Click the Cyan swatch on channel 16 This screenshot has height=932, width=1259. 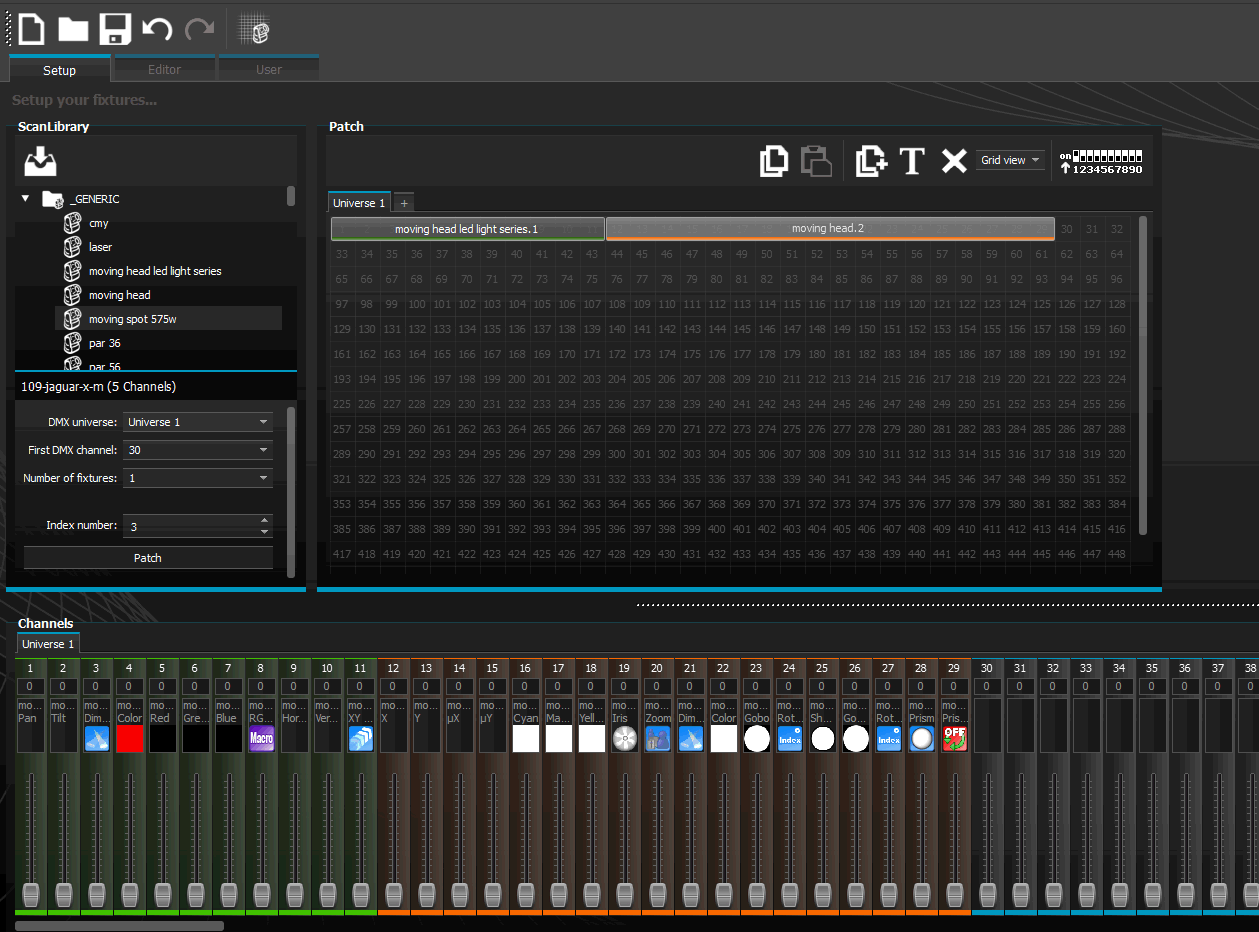pos(525,739)
